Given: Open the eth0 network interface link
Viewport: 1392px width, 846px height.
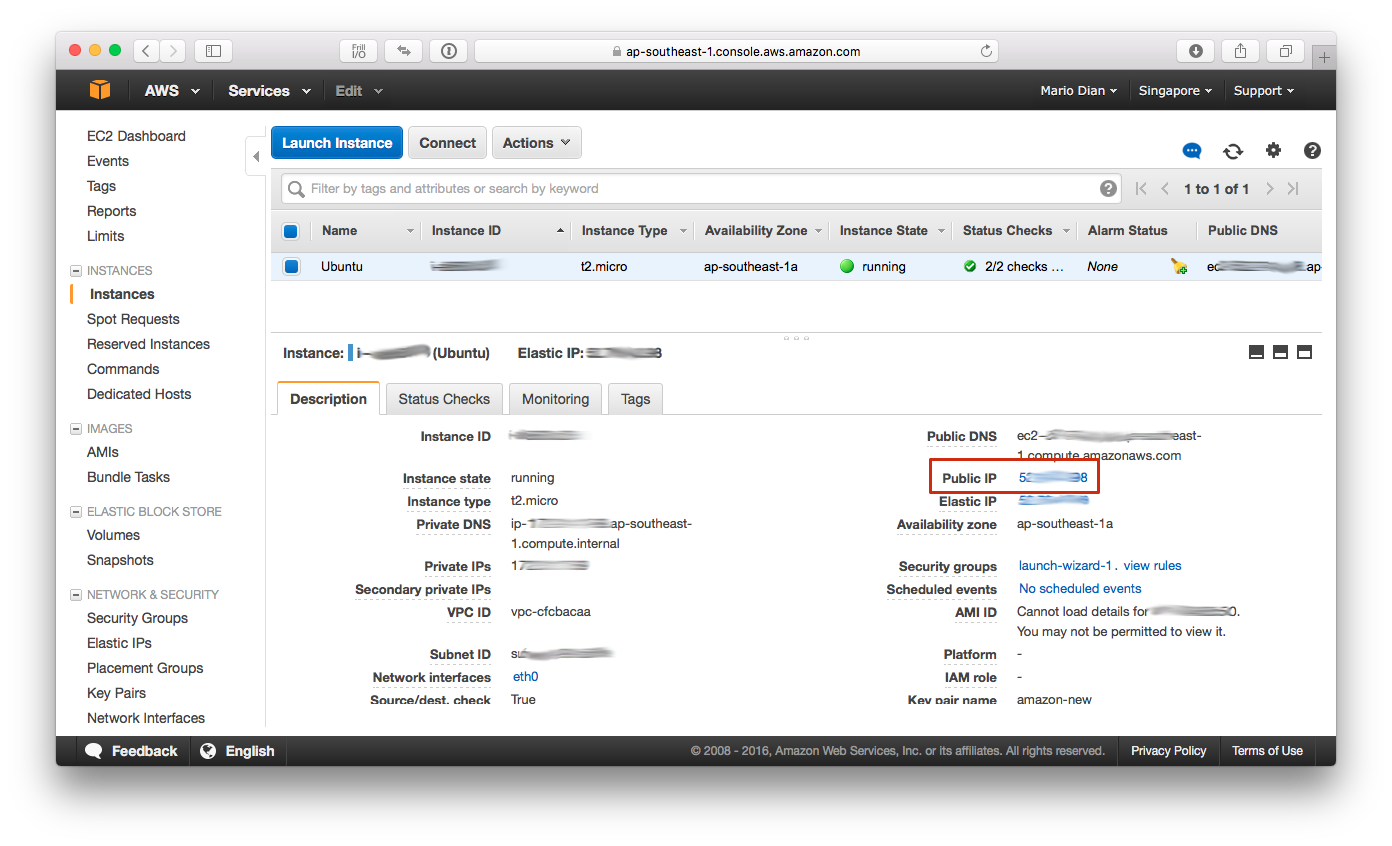Looking at the screenshot, I should coord(526,677).
